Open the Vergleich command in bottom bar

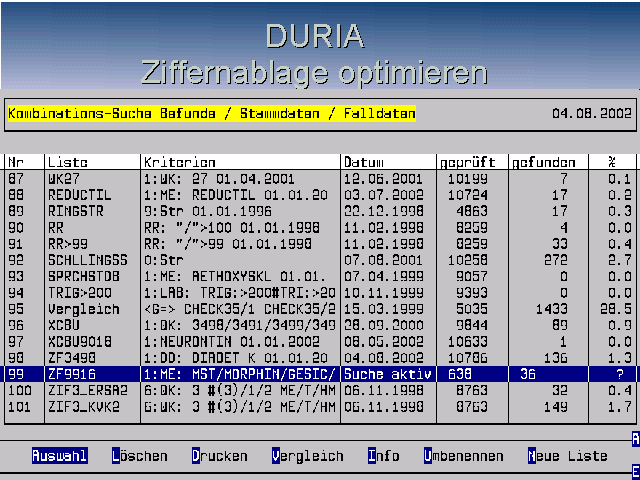click(307, 456)
